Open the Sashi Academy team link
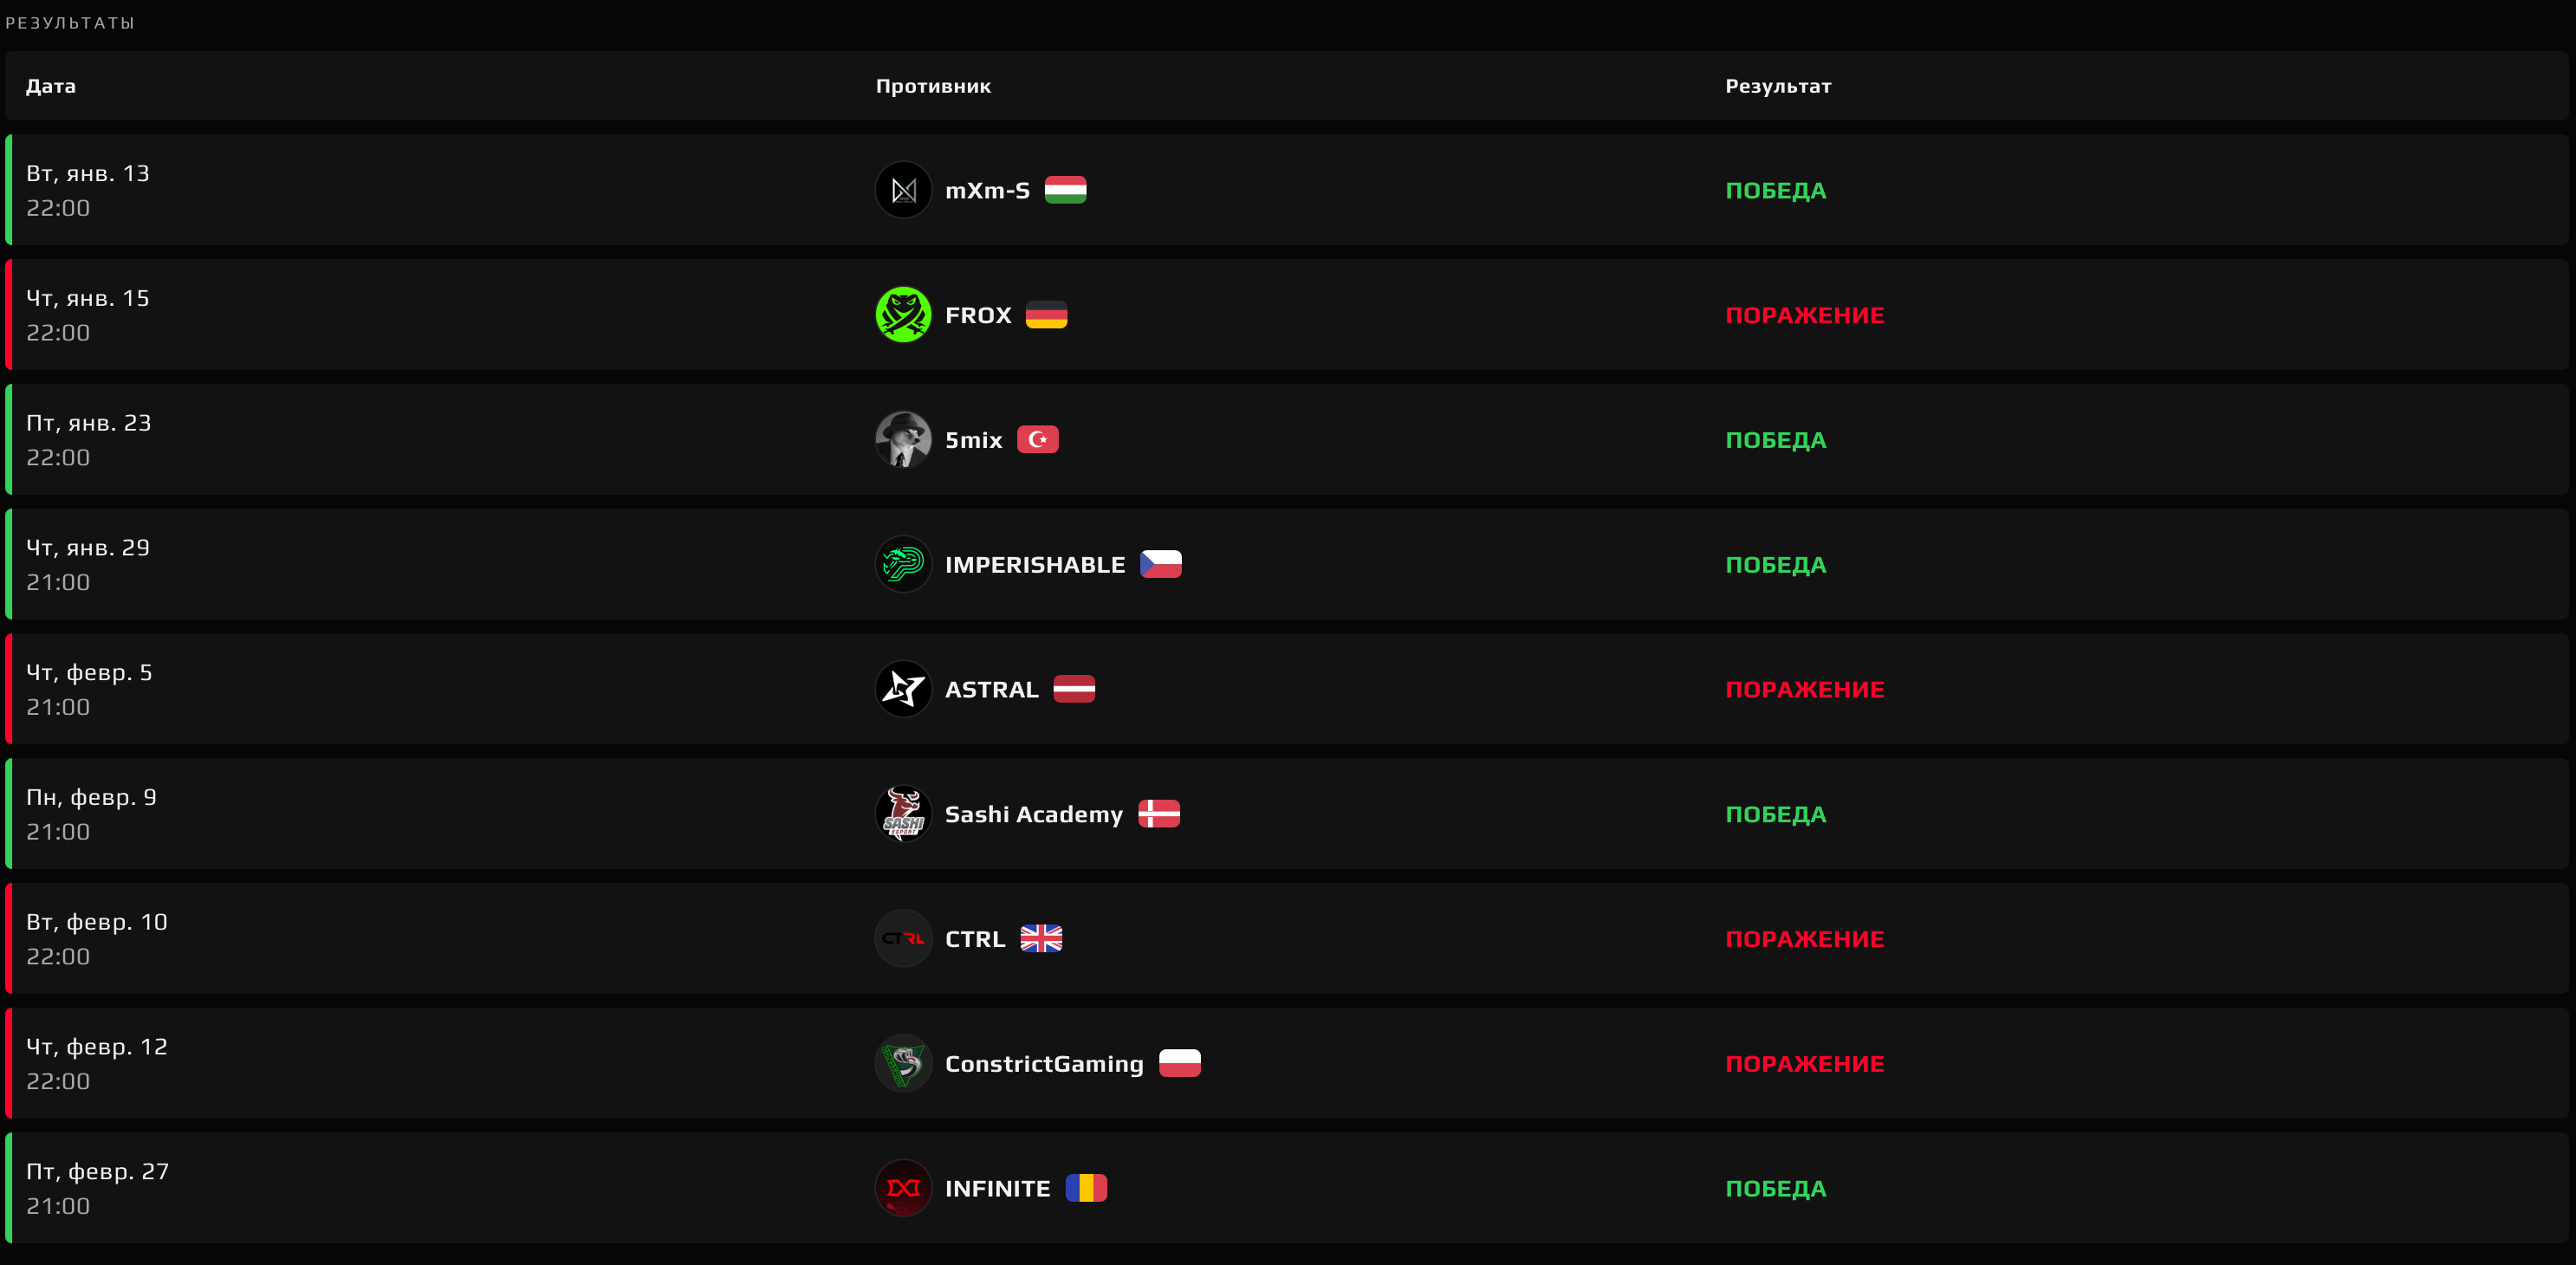The height and width of the screenshot is (1265, 2576). (1033, 814)
